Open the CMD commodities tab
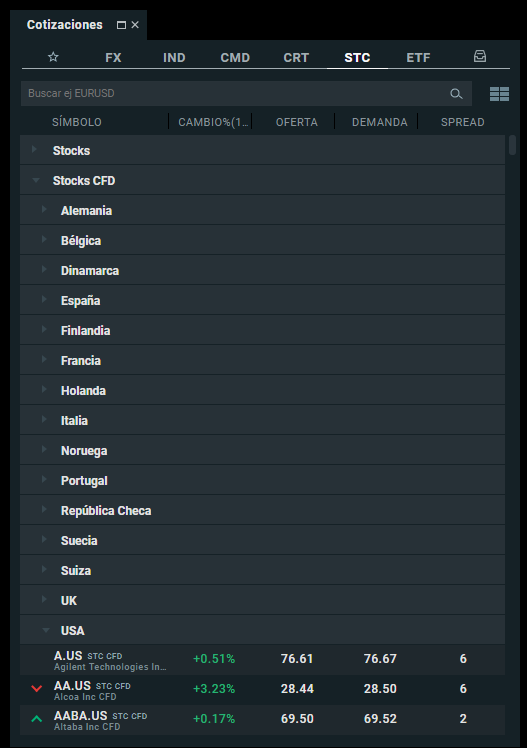 click(235, 58)
